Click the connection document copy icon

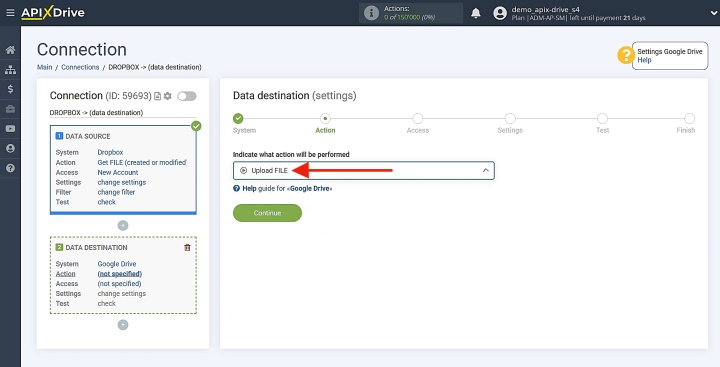pyautogui.click(x=158, y=96)
